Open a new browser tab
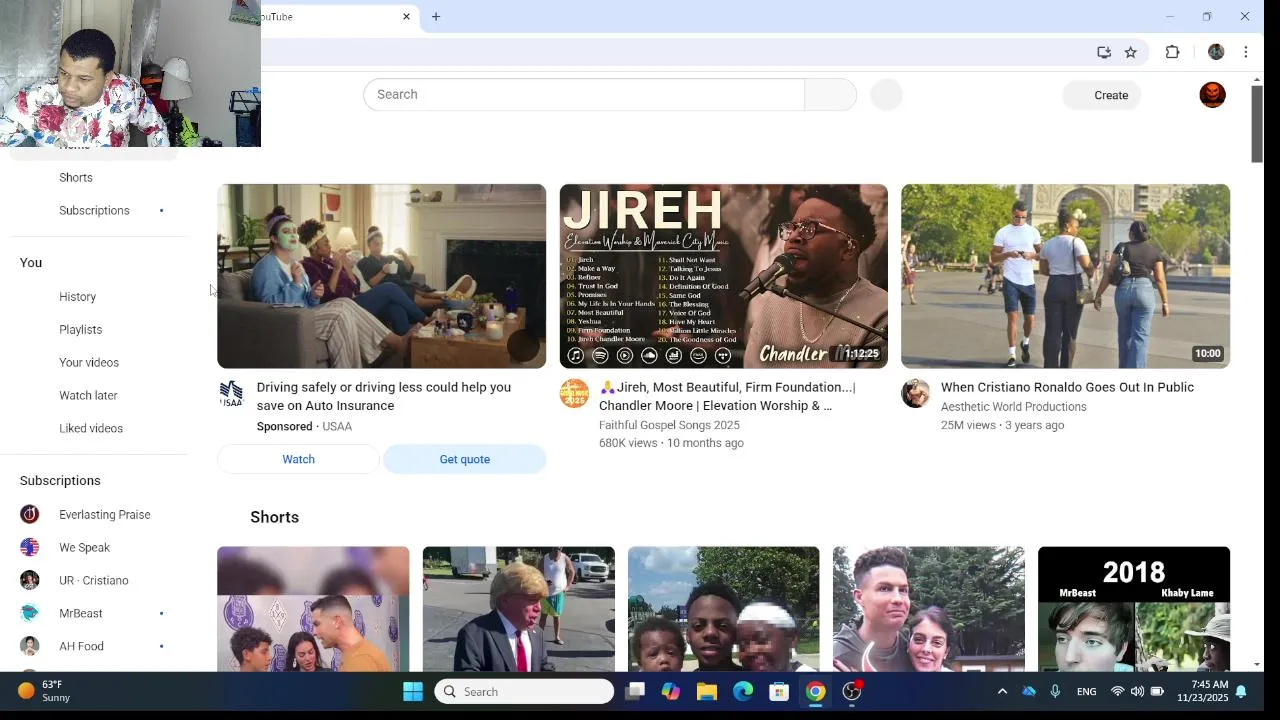The image size is (1280, 720). [x=436, y=17]
